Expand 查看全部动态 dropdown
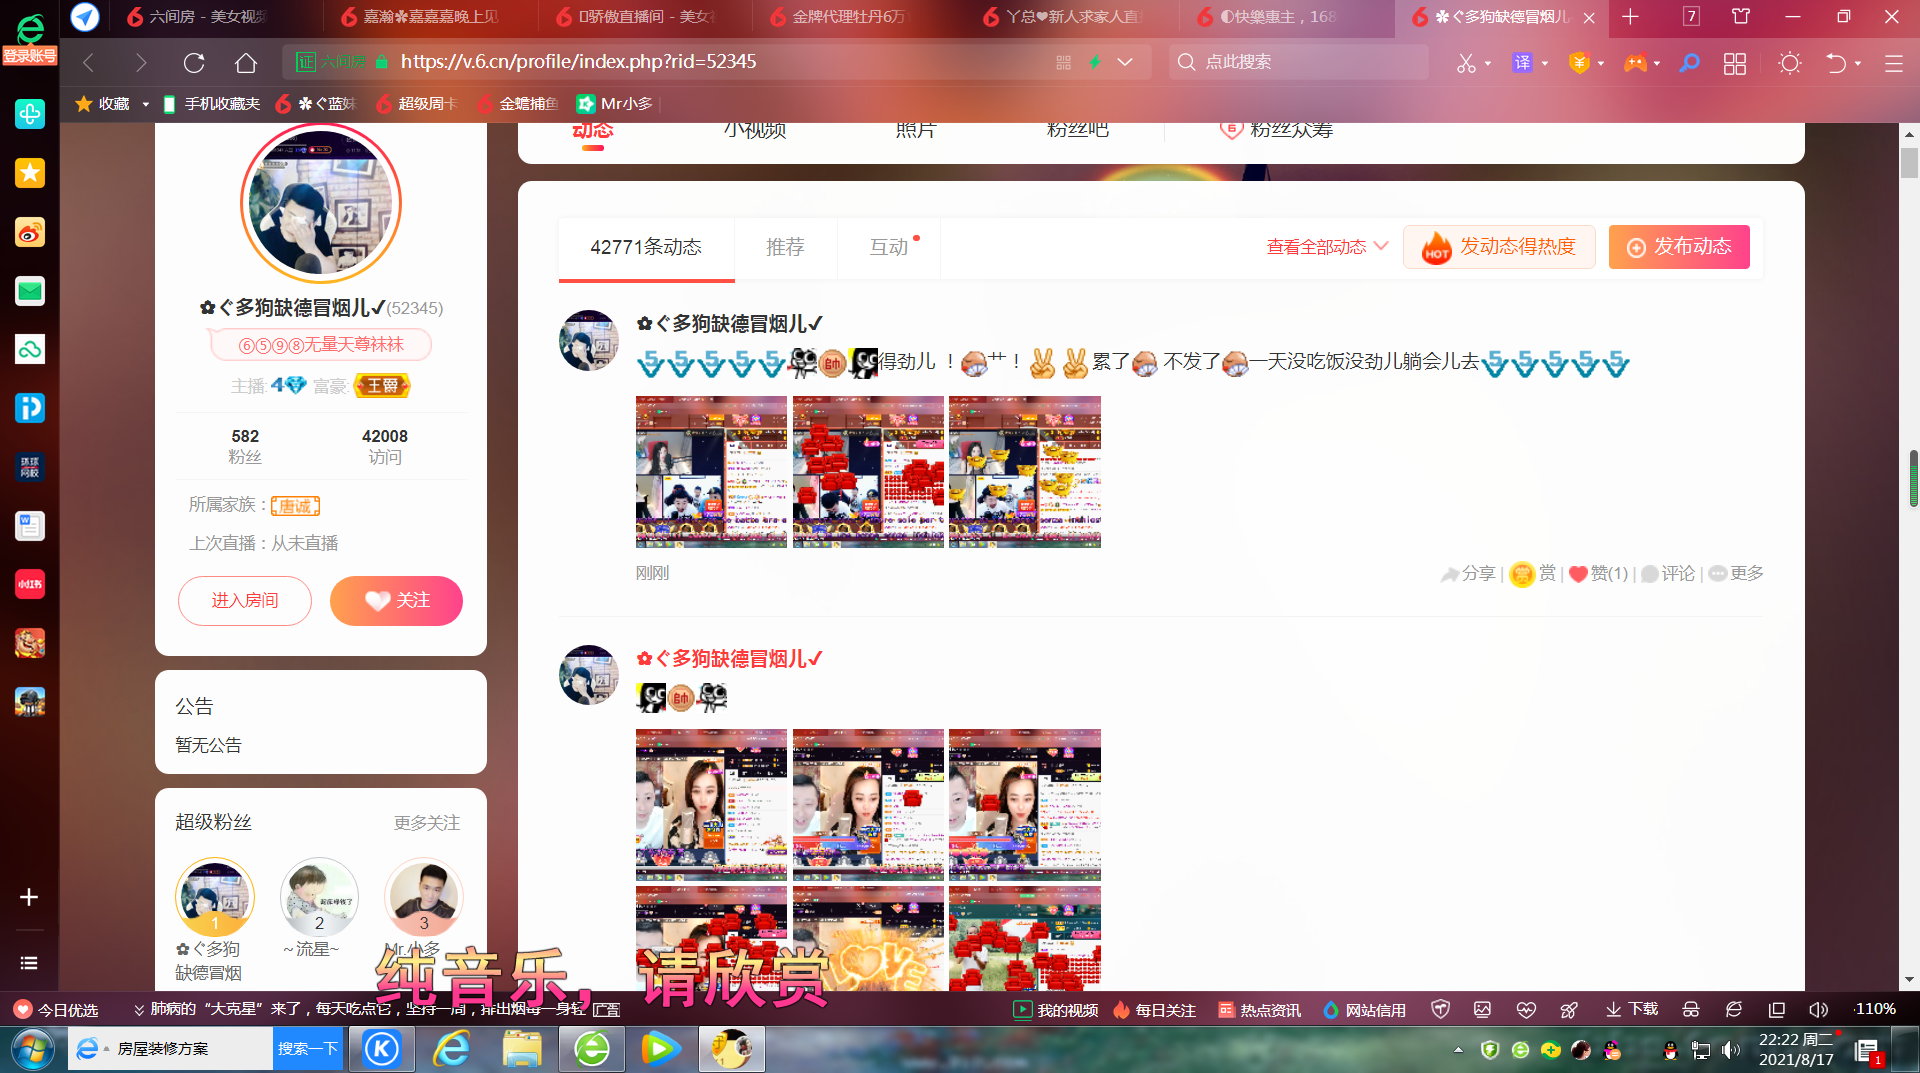Screen dimensions: 1920x1073 (1327, 247)
